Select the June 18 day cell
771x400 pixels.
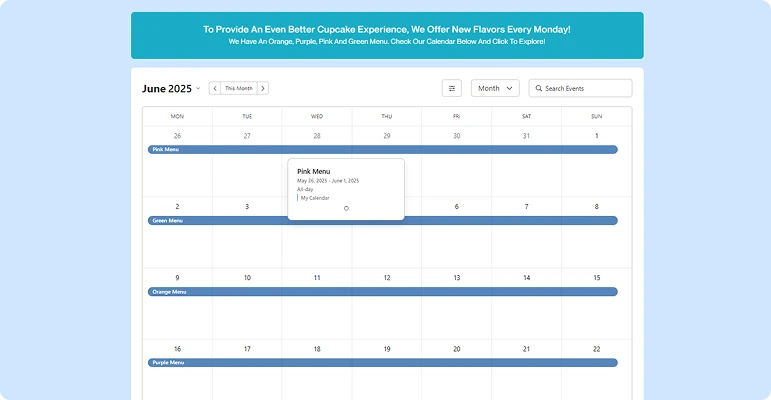pos(317,369)
